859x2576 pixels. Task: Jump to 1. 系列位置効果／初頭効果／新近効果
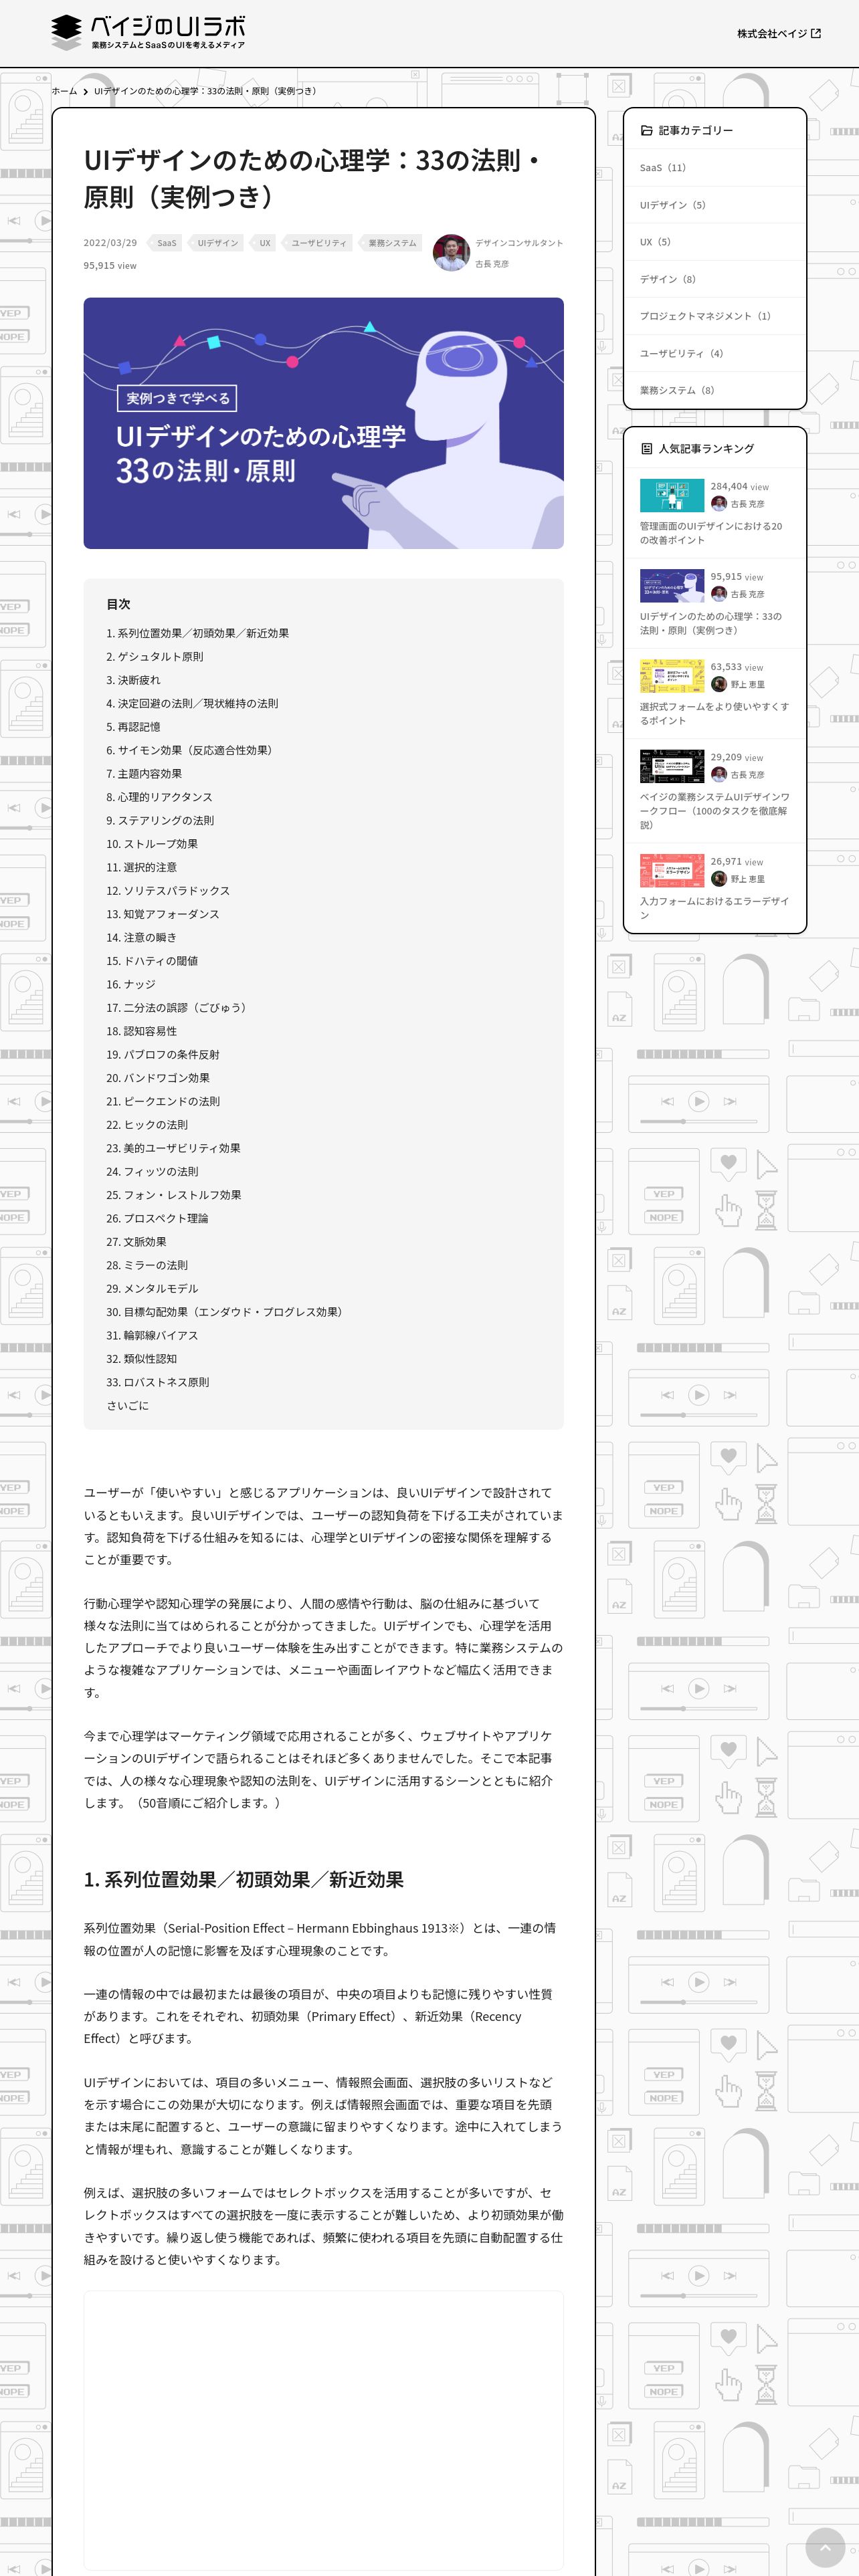(198, 633)
